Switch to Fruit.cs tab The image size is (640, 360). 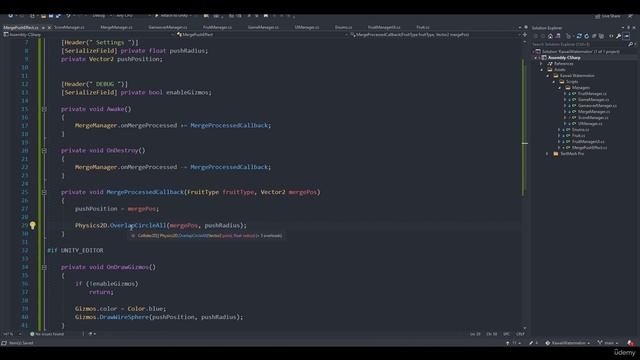(x=423, y=28)
